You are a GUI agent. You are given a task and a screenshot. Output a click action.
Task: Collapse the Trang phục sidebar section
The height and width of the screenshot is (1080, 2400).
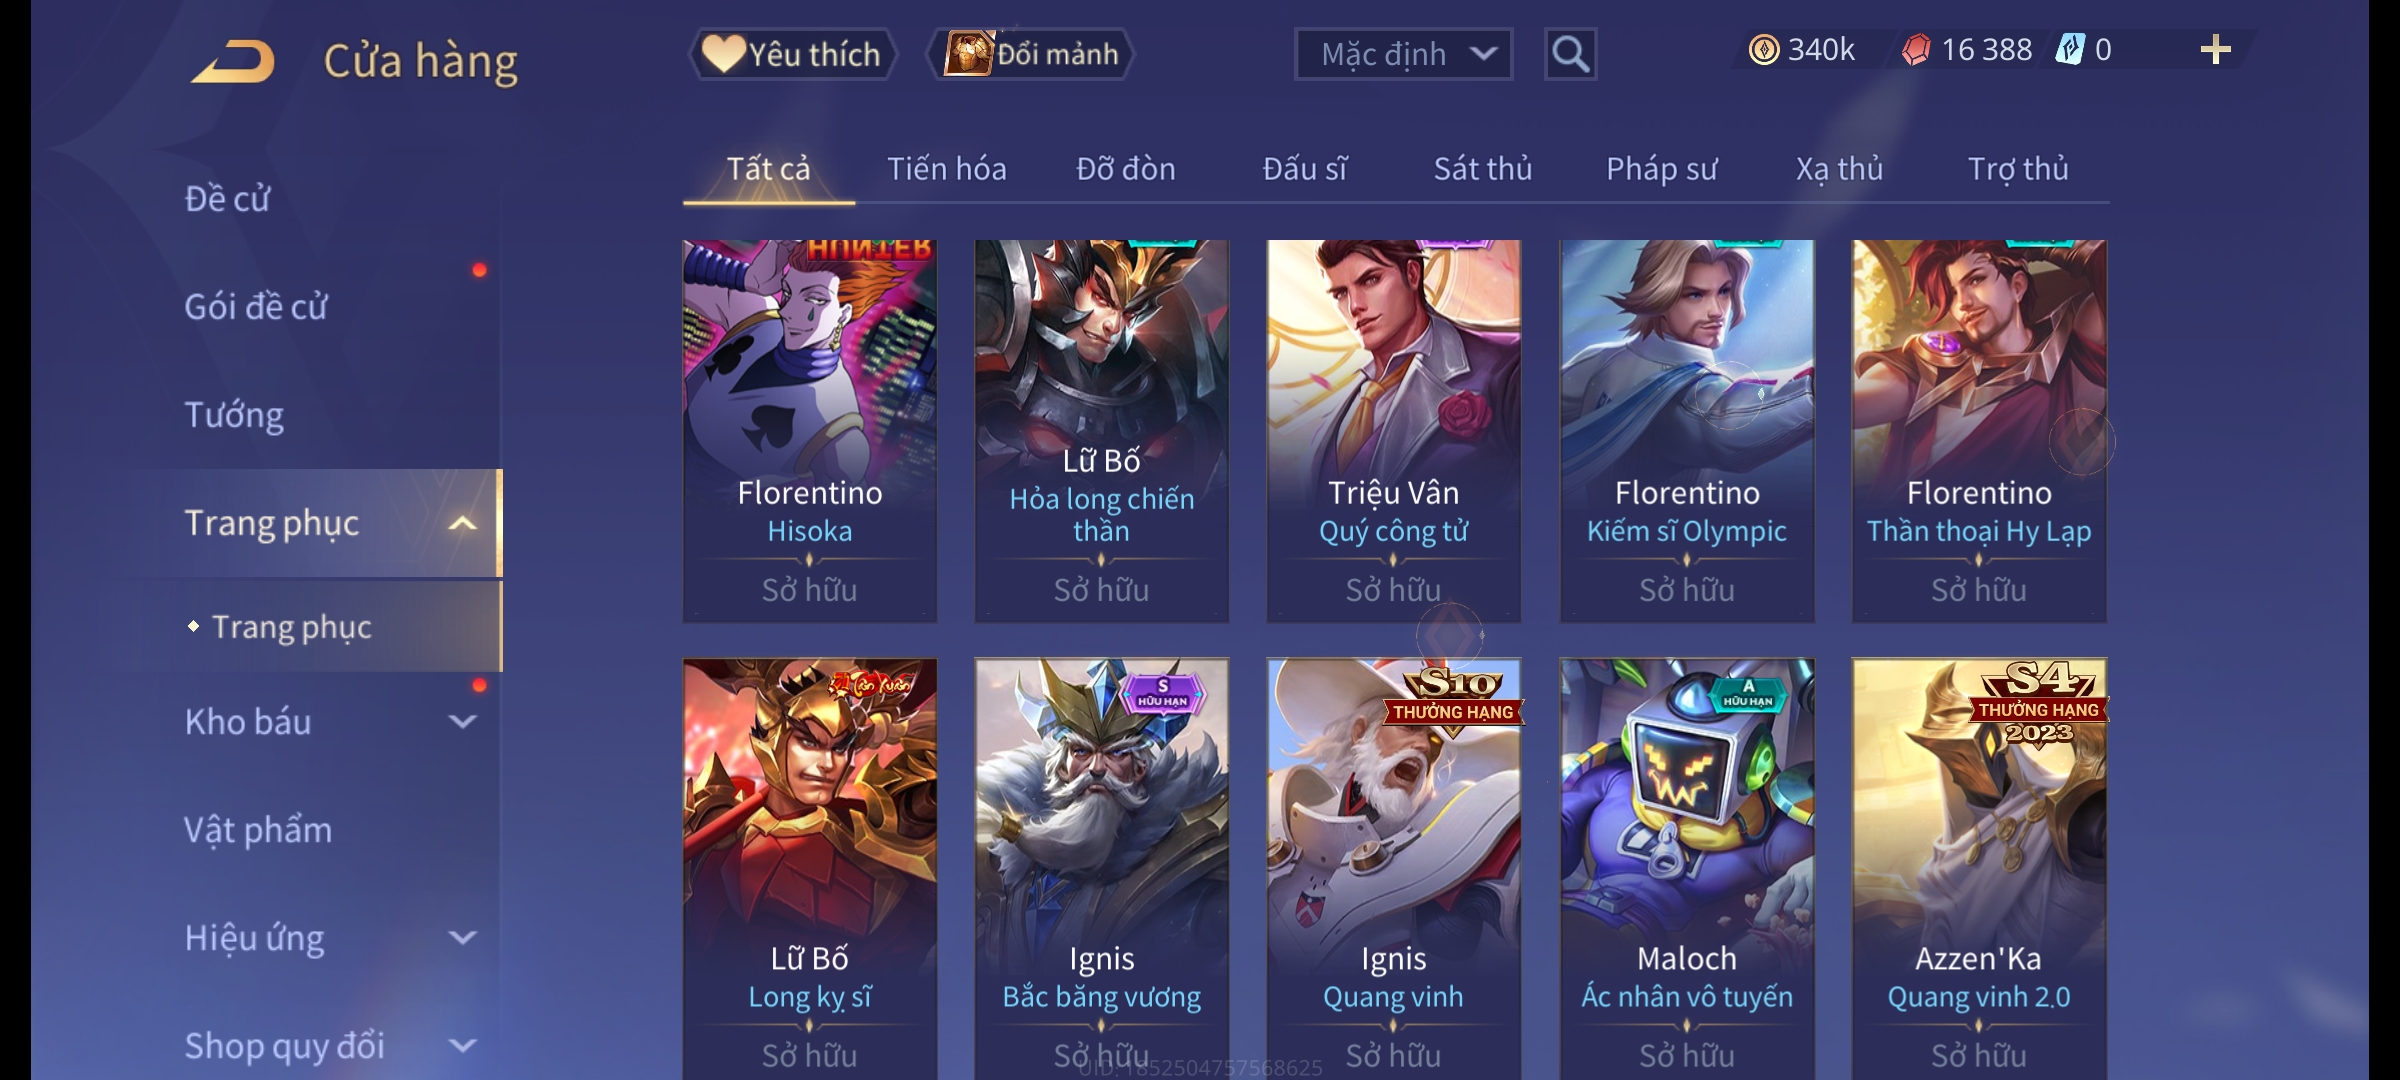tap(462, 523)
